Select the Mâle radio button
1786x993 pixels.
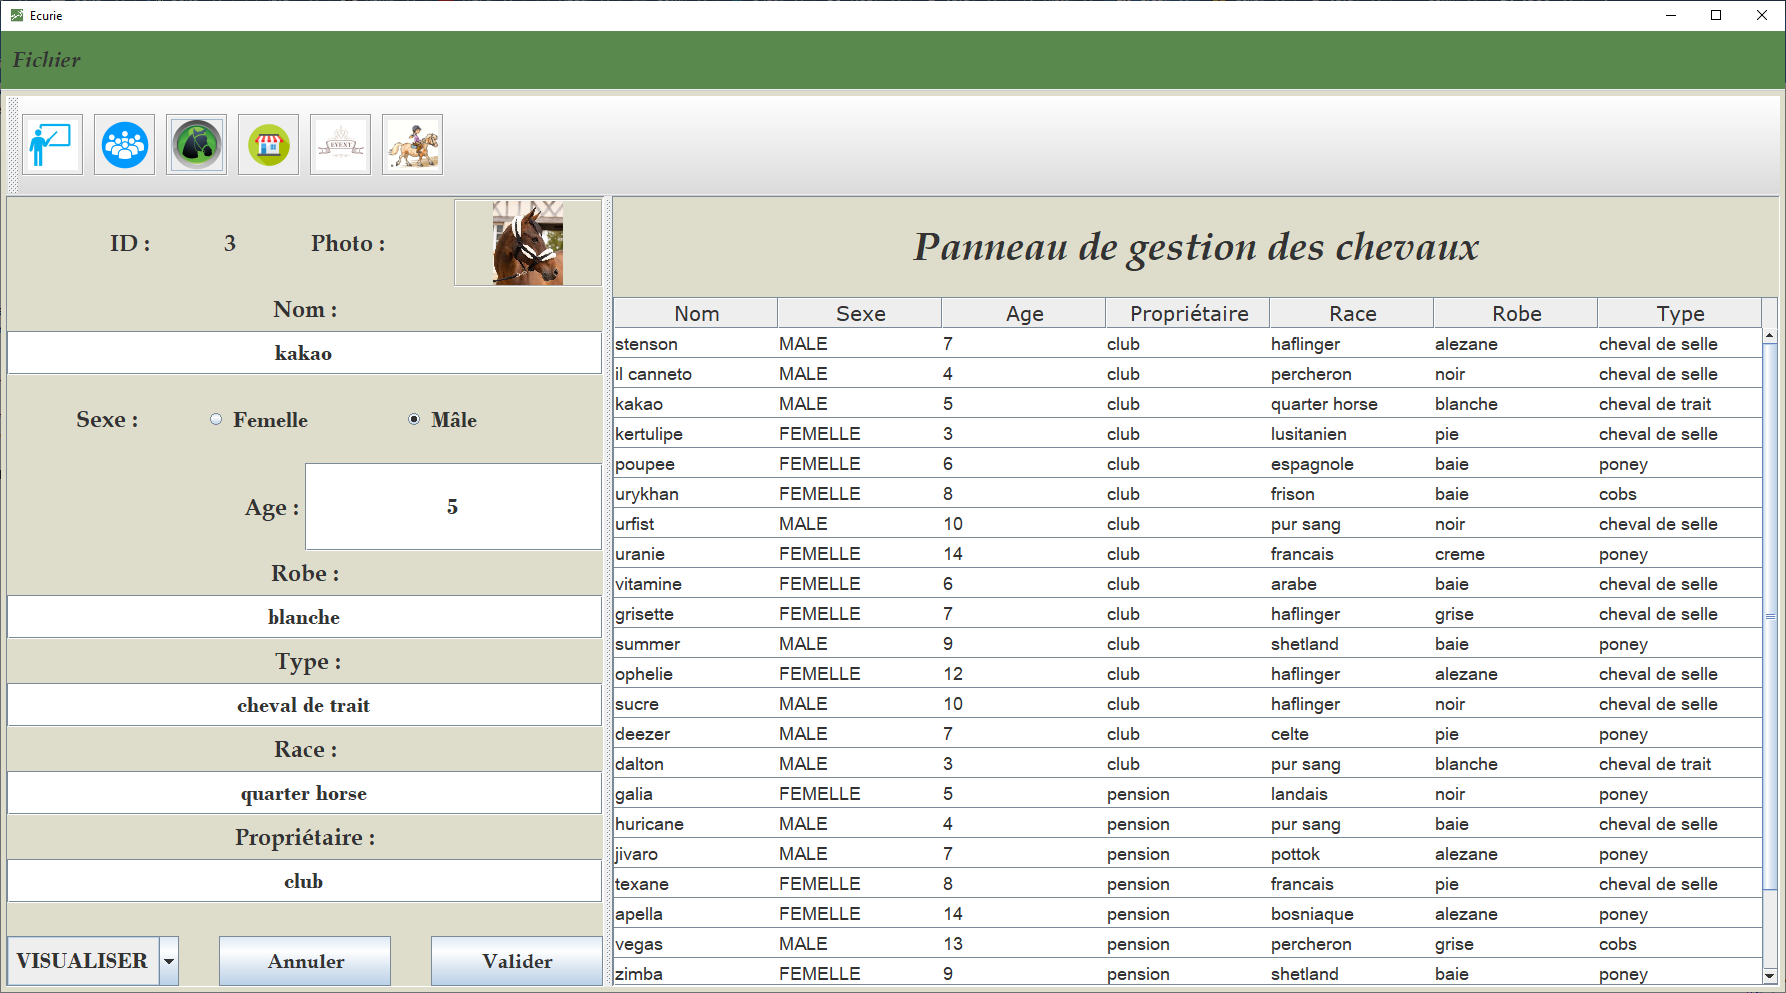414,420
